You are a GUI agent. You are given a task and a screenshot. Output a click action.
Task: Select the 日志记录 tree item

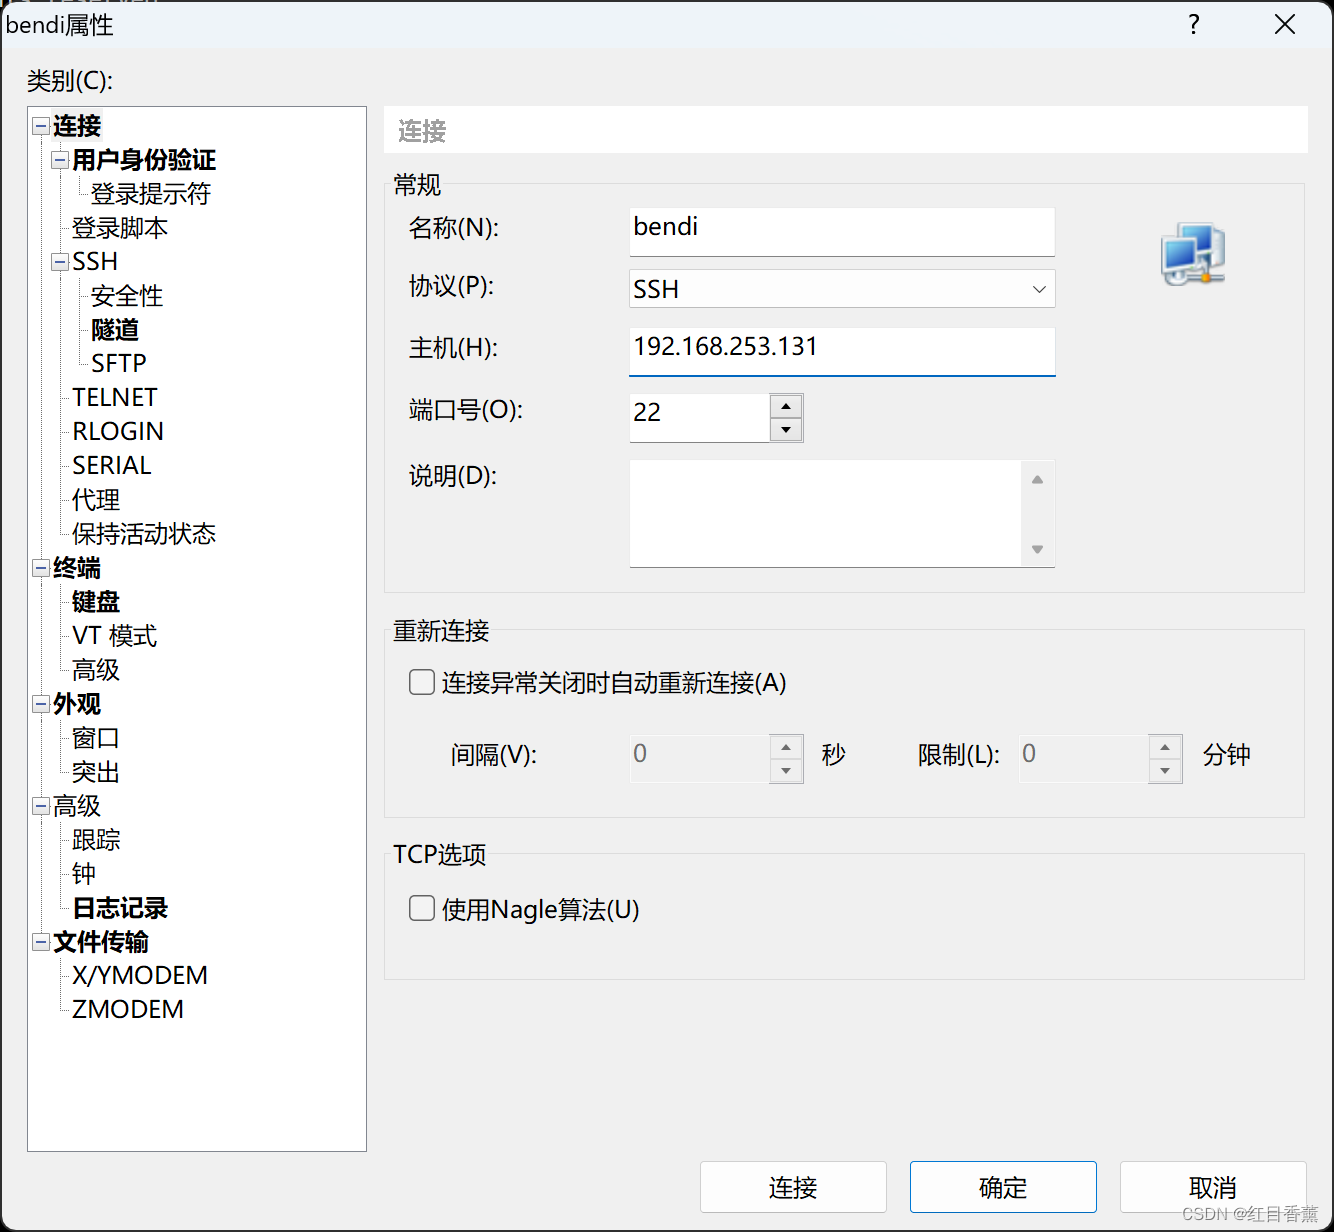click(118, 908)
